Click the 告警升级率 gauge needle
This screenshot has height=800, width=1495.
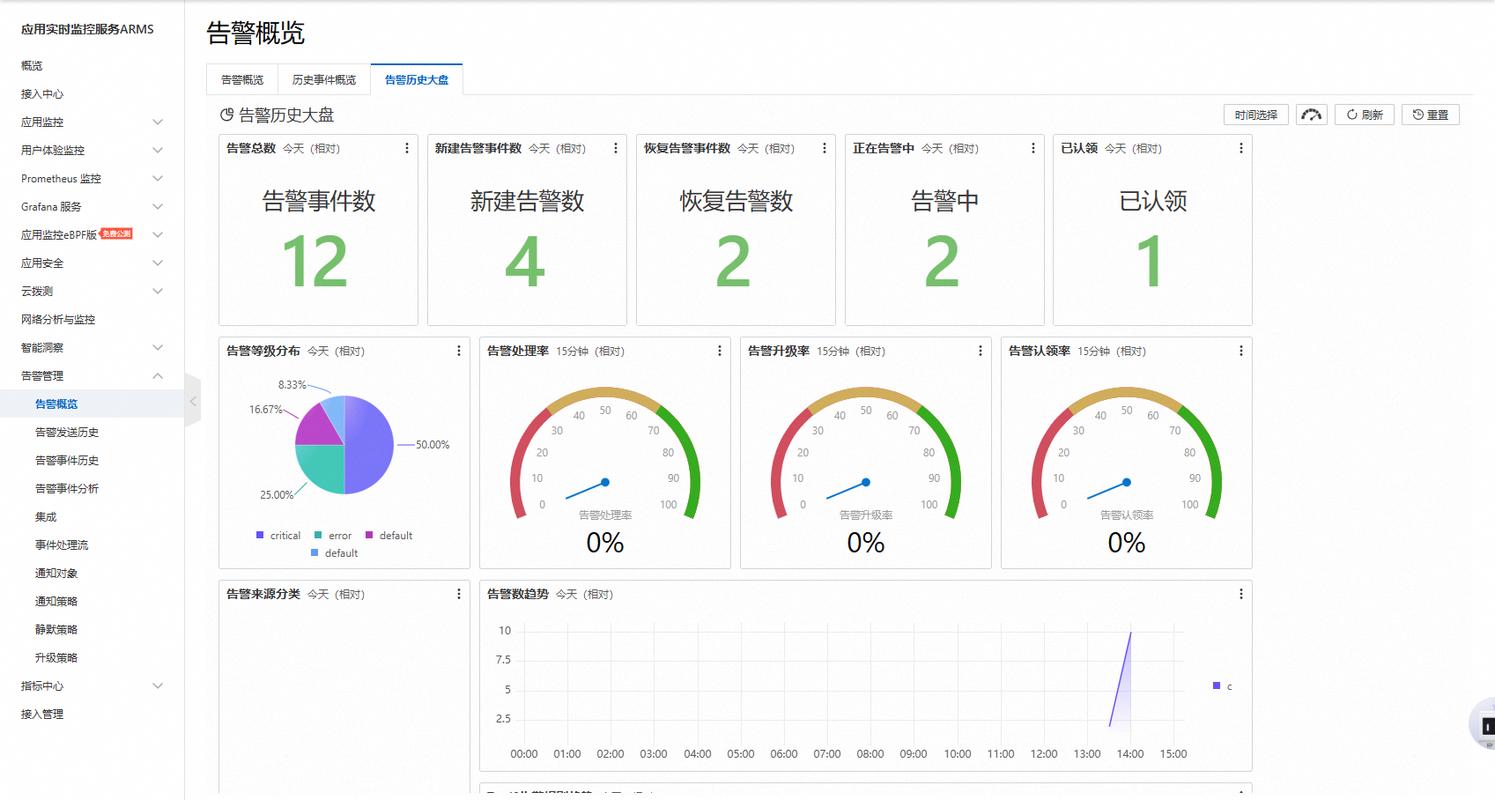pos(847,490)
